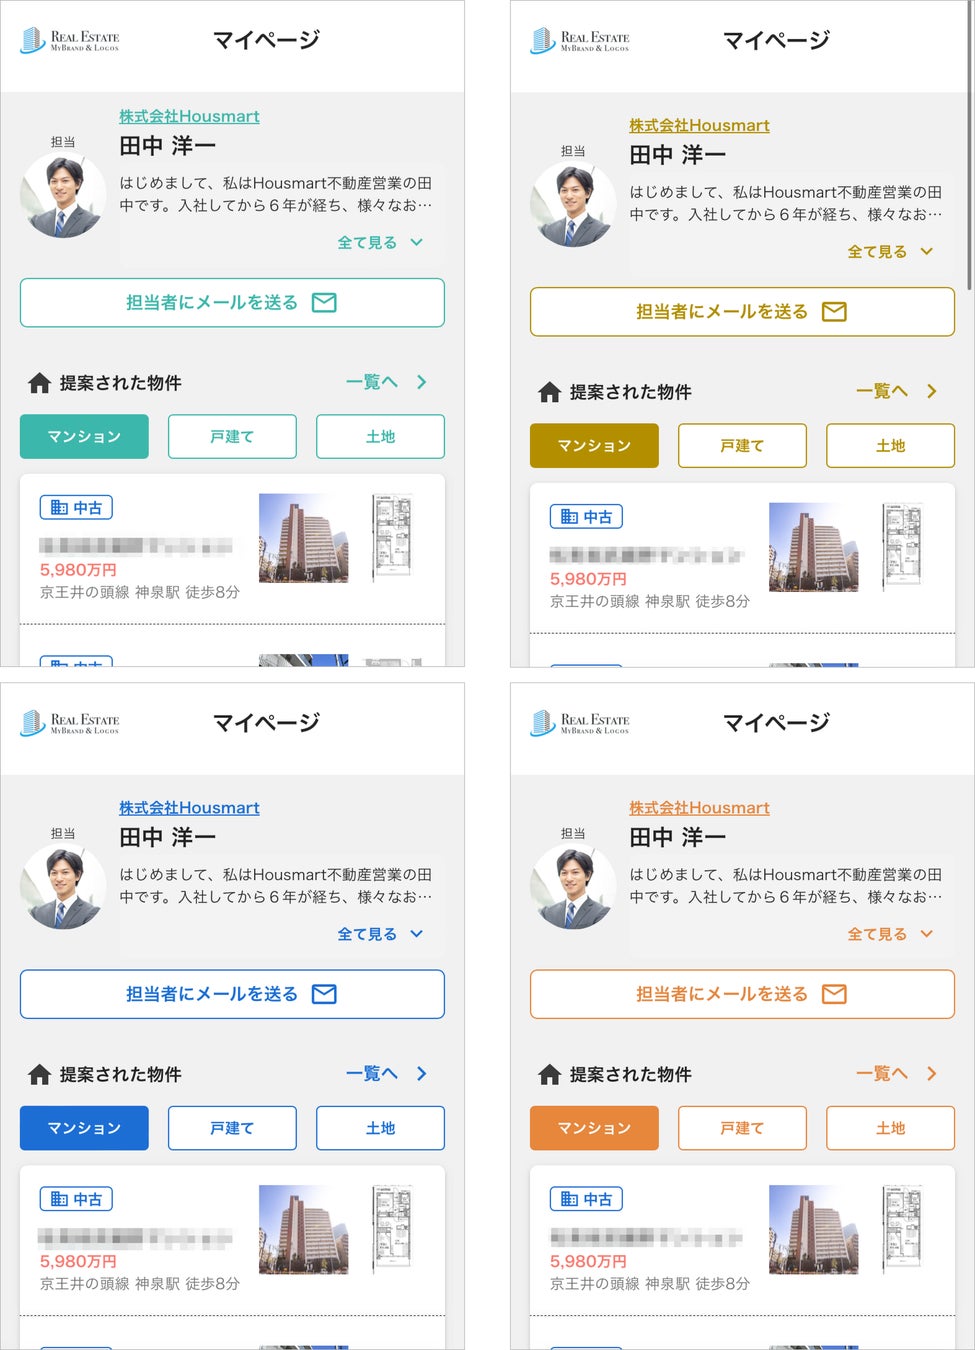Image resolution: width=975 pixels, height=1350 pixels.
Task: Click the 中古 building badge in blue panel
Action: coord(76,1199)
